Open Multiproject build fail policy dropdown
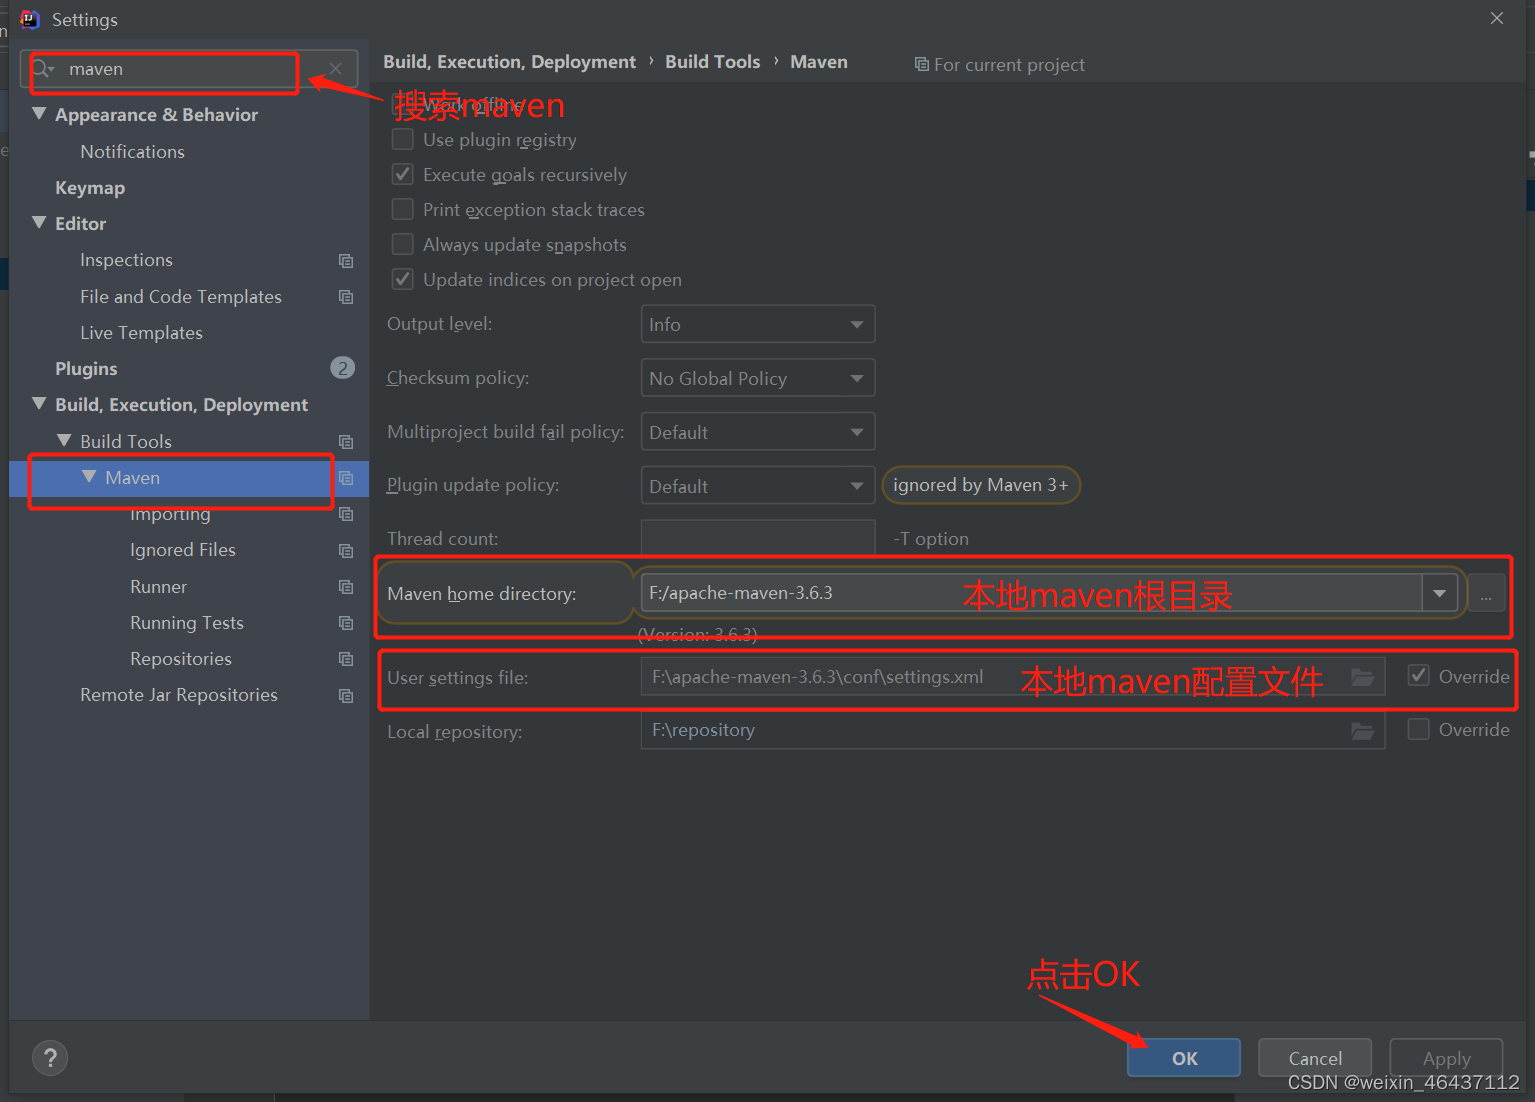Viewport: 1535px width, 1102px height. click(x=758, y=432)
